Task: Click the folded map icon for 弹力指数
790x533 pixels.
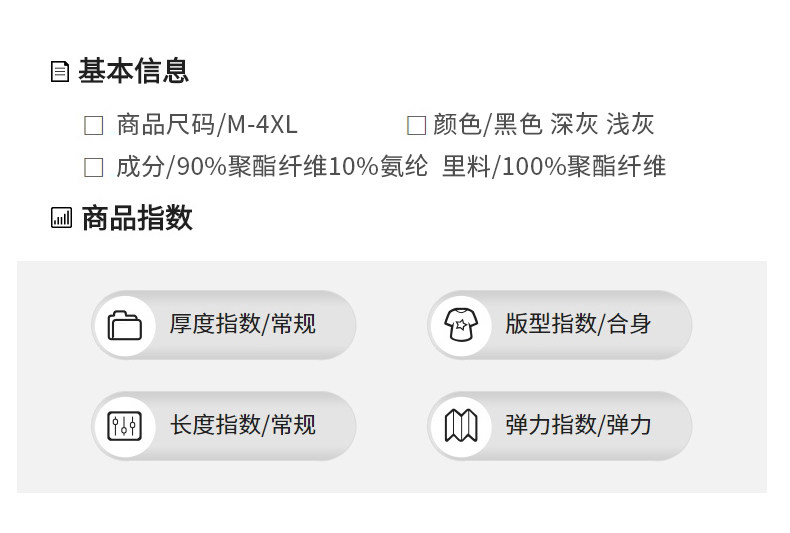Action: pyautogui.click(x=461, y=426)
